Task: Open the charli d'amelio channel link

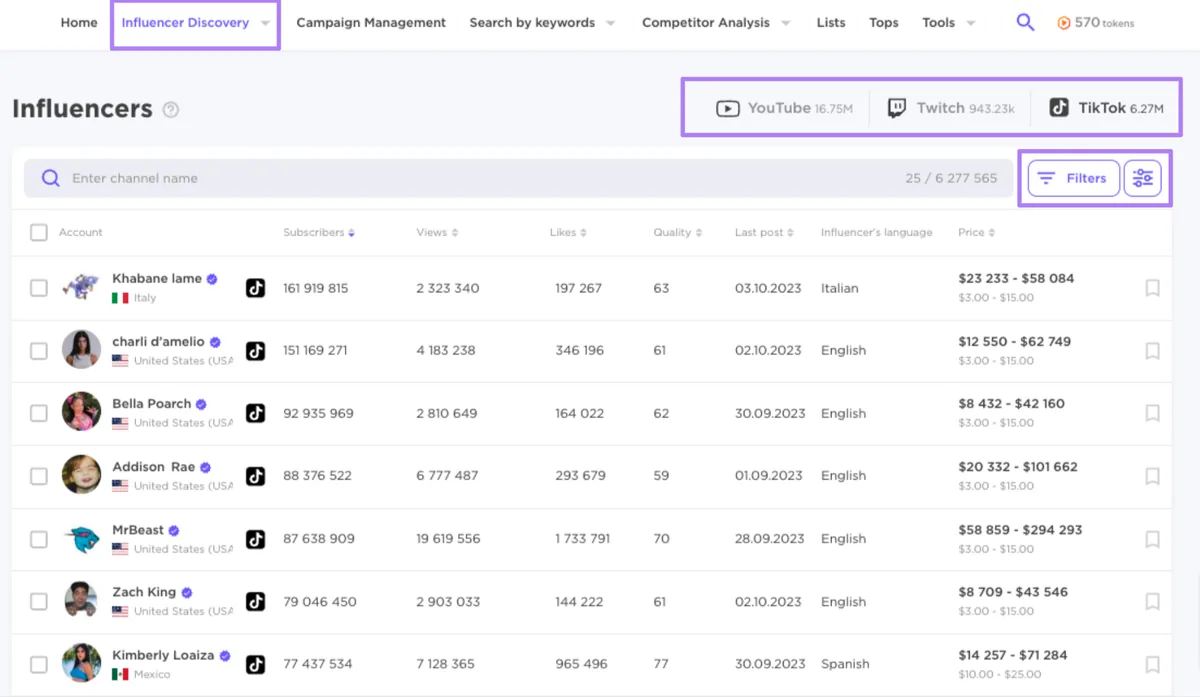Action: click(x=158, y=341)
